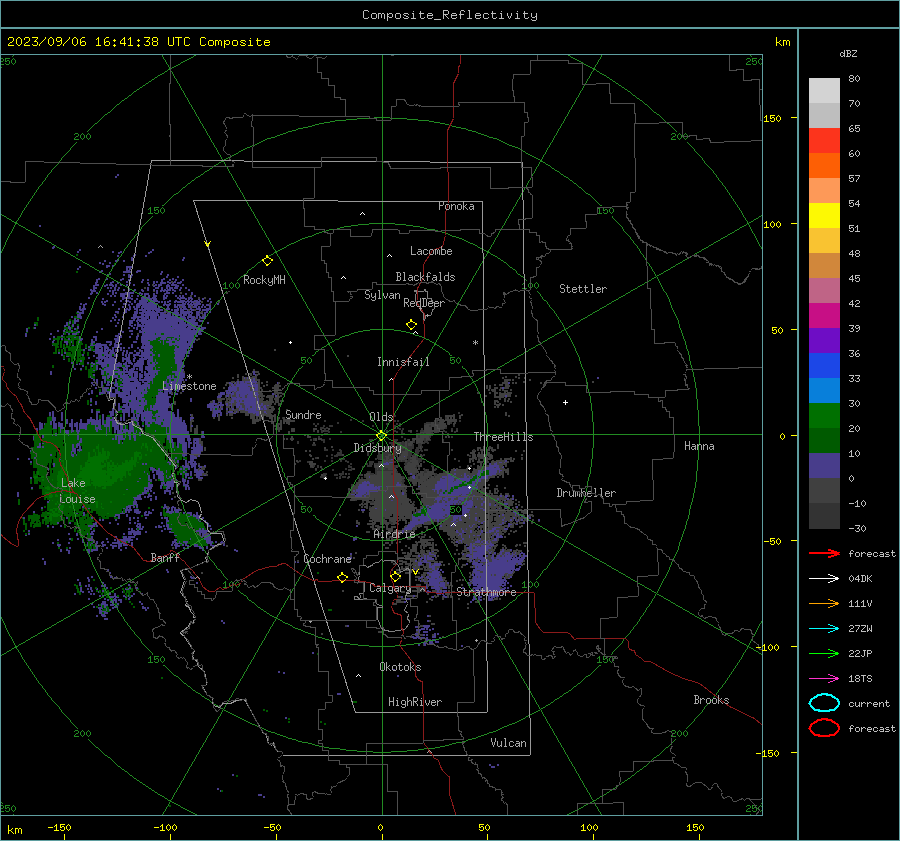Click yellow diamond marker below RedDeer
The width and height of the screenshot is (900, 841).
(412, 325)
